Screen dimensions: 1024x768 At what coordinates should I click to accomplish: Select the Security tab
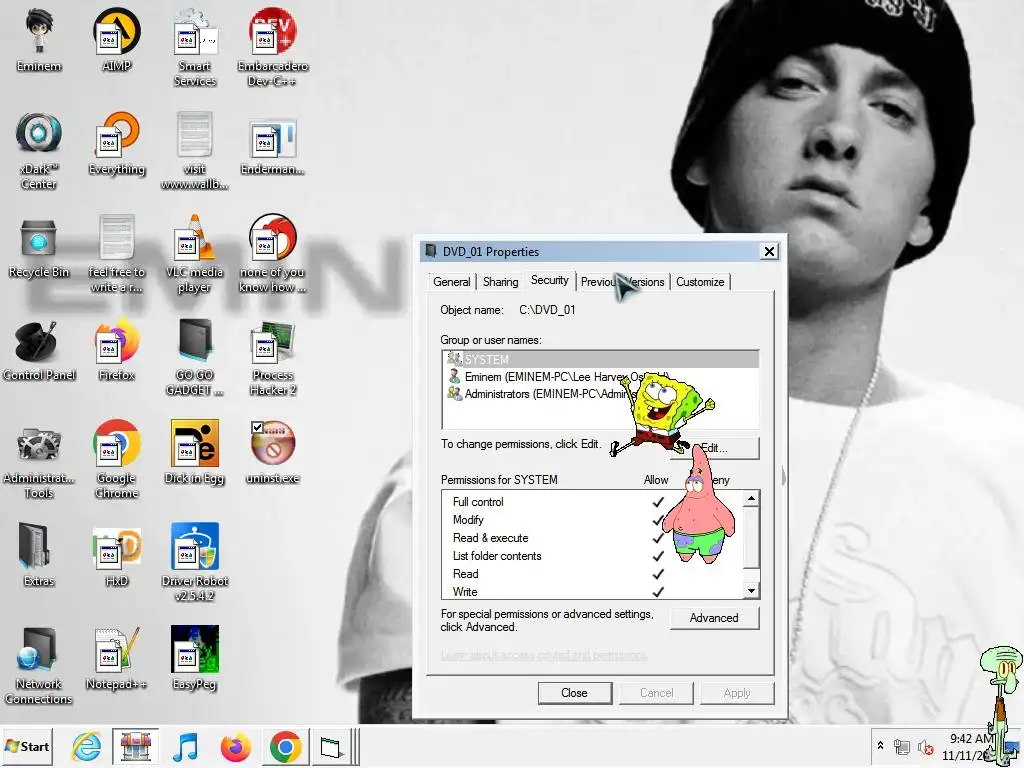point(549,280)
